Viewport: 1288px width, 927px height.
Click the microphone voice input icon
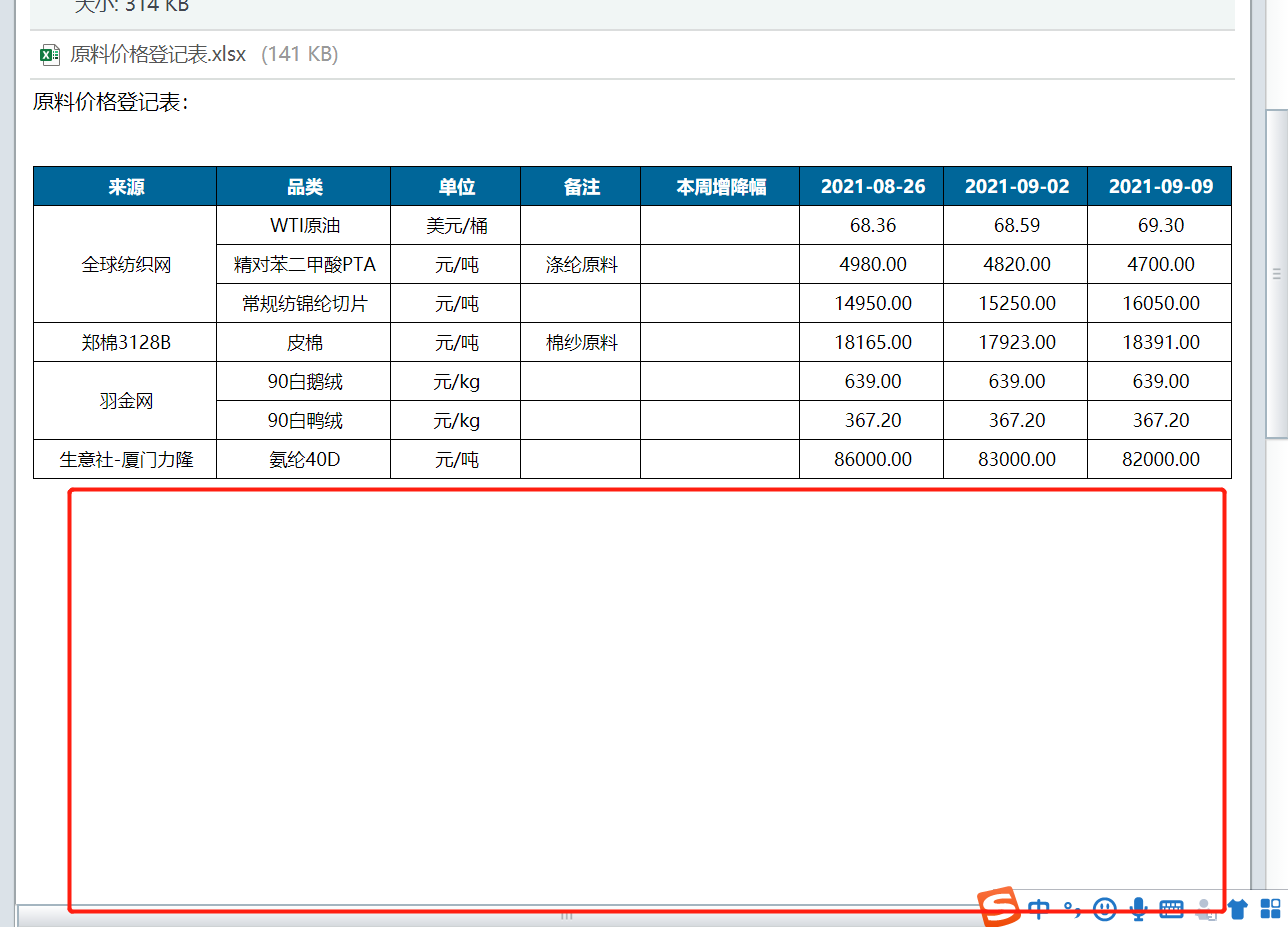1138,909
